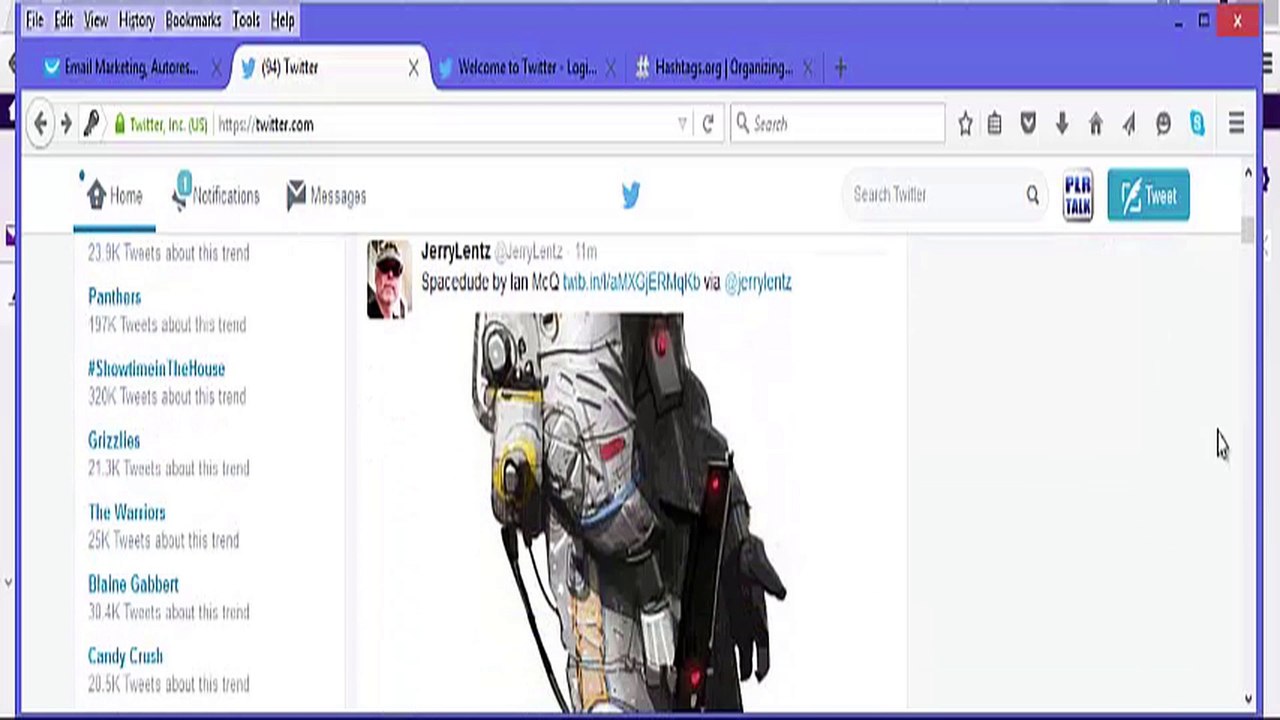Focus the twitter.com address bar

tap(445, 124)
